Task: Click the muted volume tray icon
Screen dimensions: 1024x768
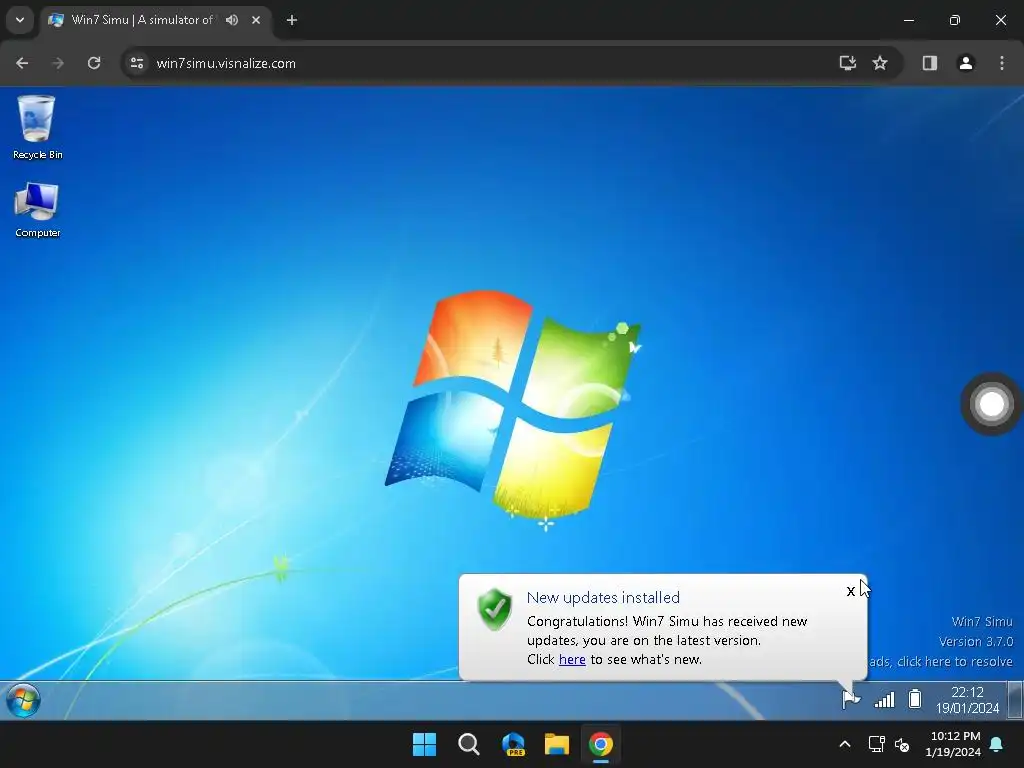Action: 902,744
